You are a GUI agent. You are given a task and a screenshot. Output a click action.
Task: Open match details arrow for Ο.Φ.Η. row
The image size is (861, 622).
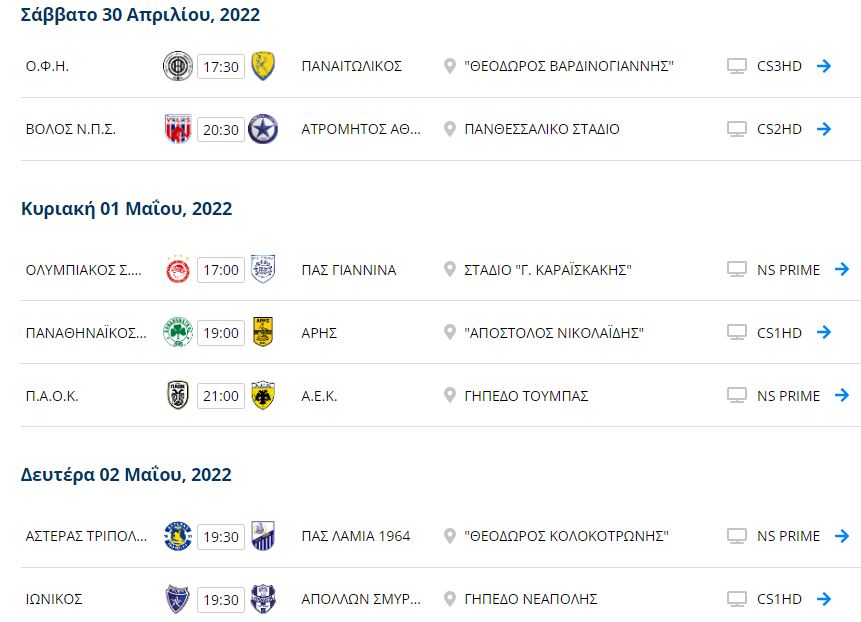tap(824, 66)
